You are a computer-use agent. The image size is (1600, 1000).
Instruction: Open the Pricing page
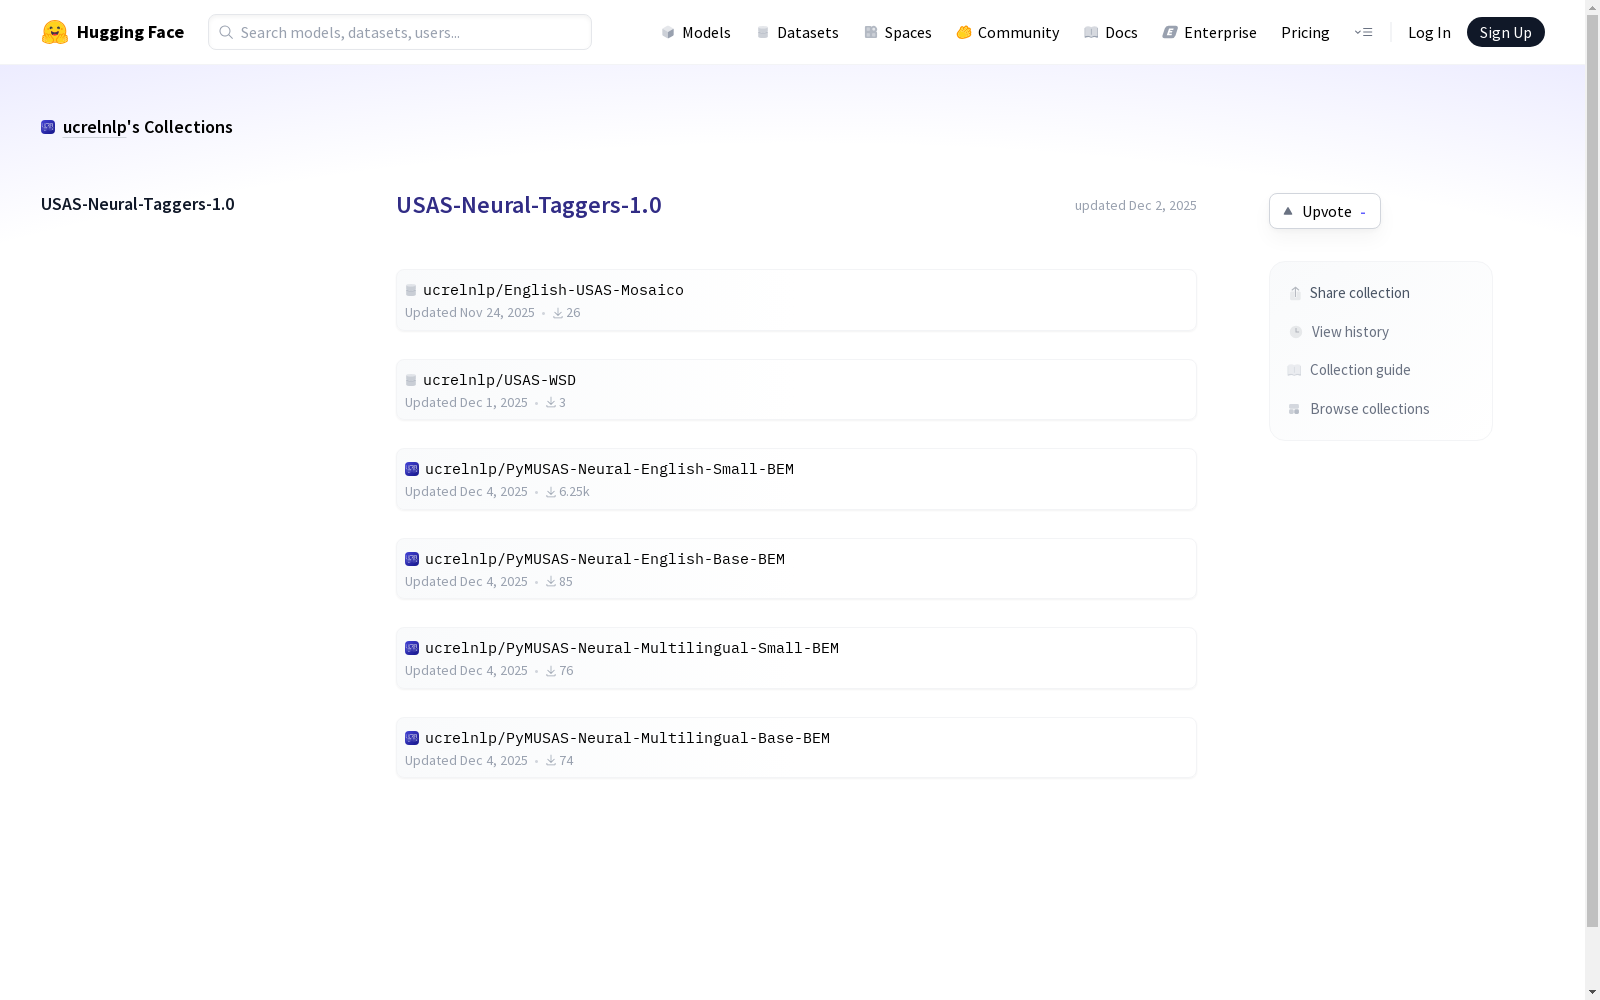tap(1305, 32)
